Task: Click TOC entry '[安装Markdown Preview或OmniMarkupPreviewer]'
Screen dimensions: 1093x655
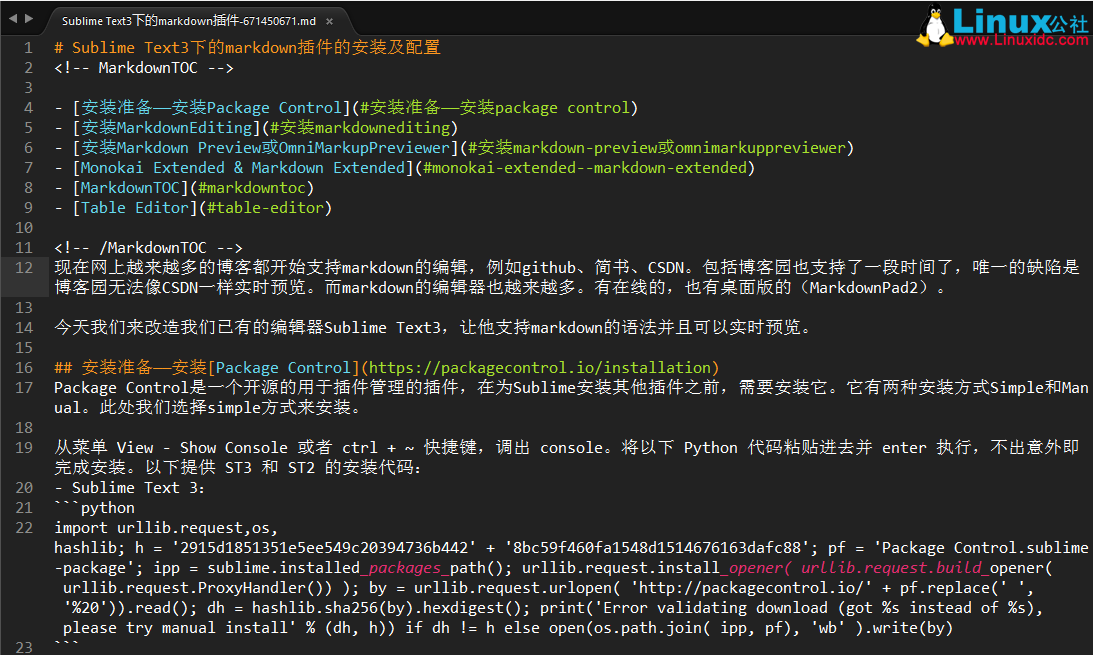Action: coord(266,148)
